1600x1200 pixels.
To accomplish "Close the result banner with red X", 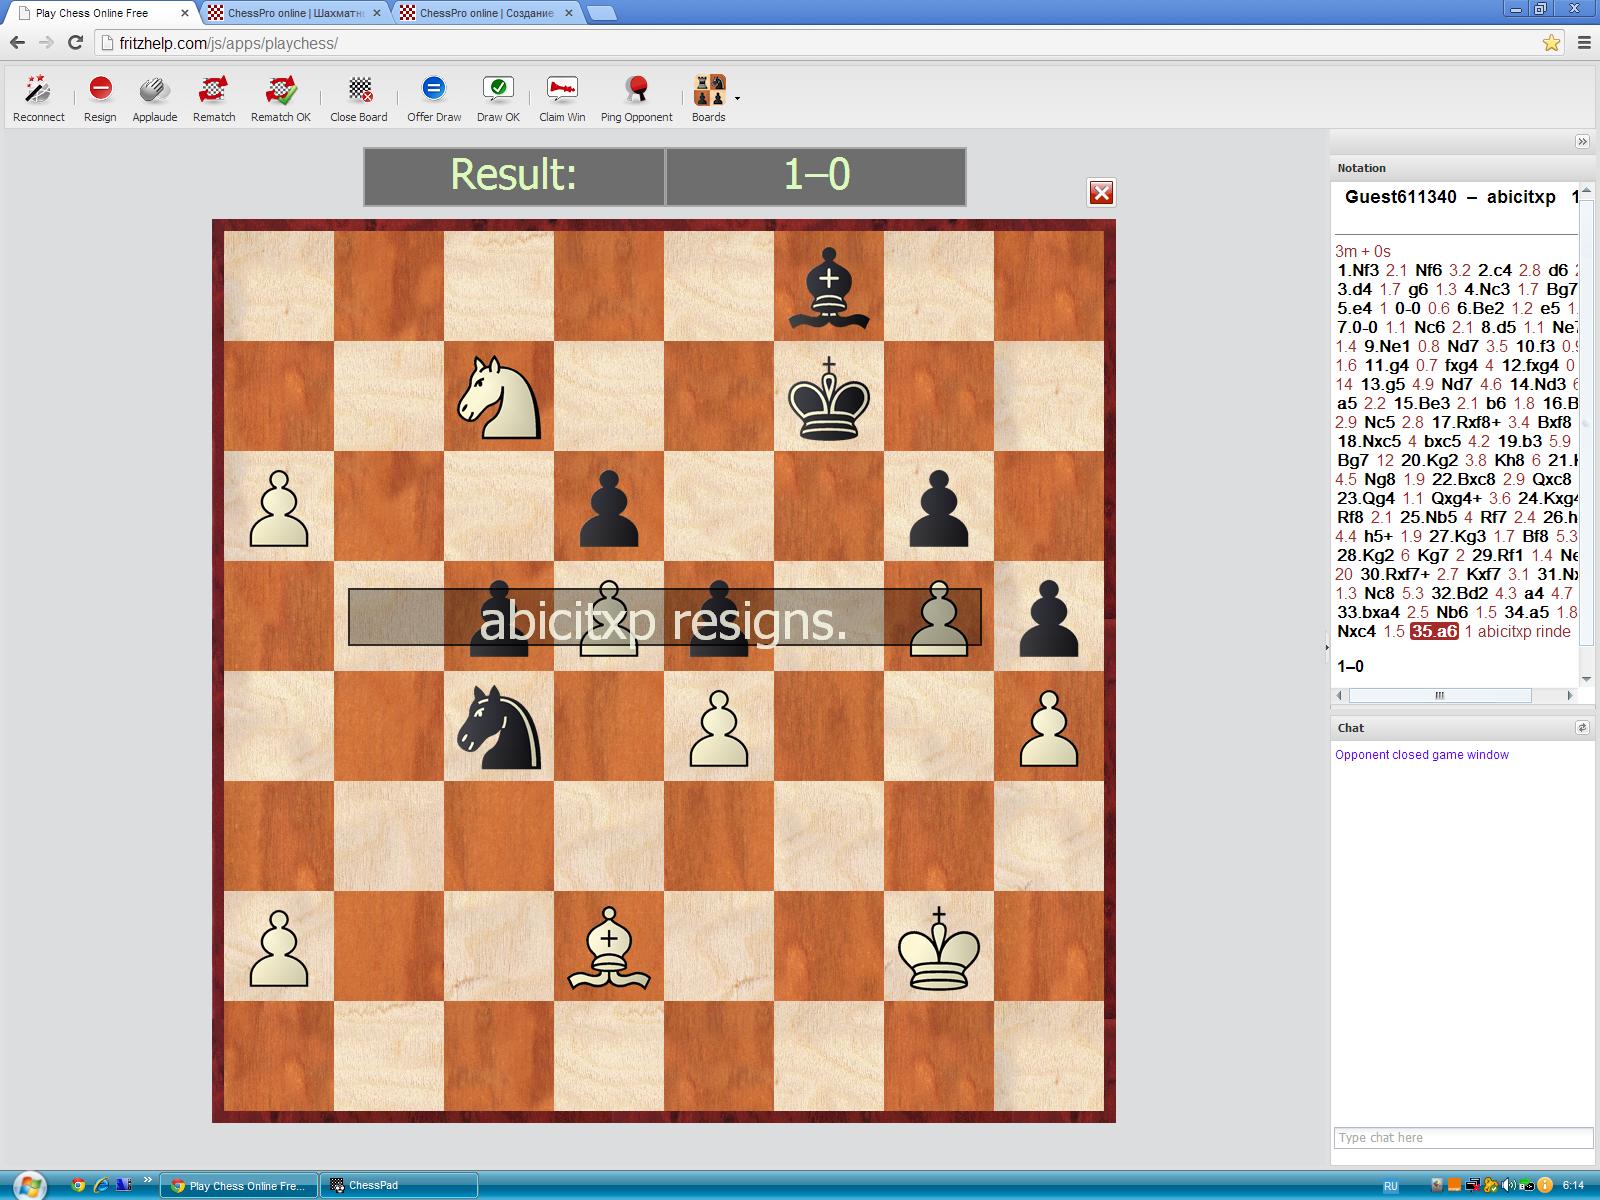I will click(1101, 193).
